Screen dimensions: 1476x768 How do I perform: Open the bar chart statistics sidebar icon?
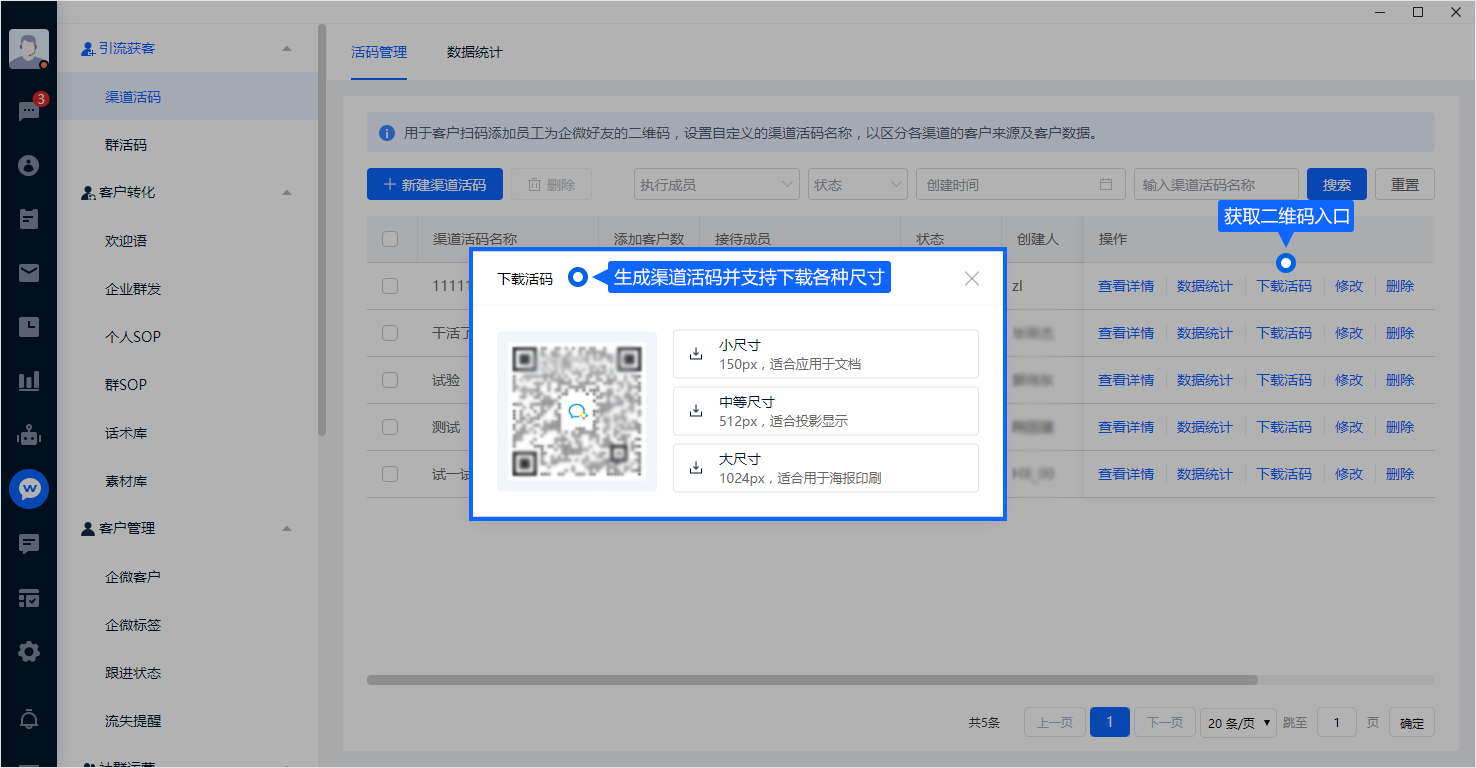28,381
